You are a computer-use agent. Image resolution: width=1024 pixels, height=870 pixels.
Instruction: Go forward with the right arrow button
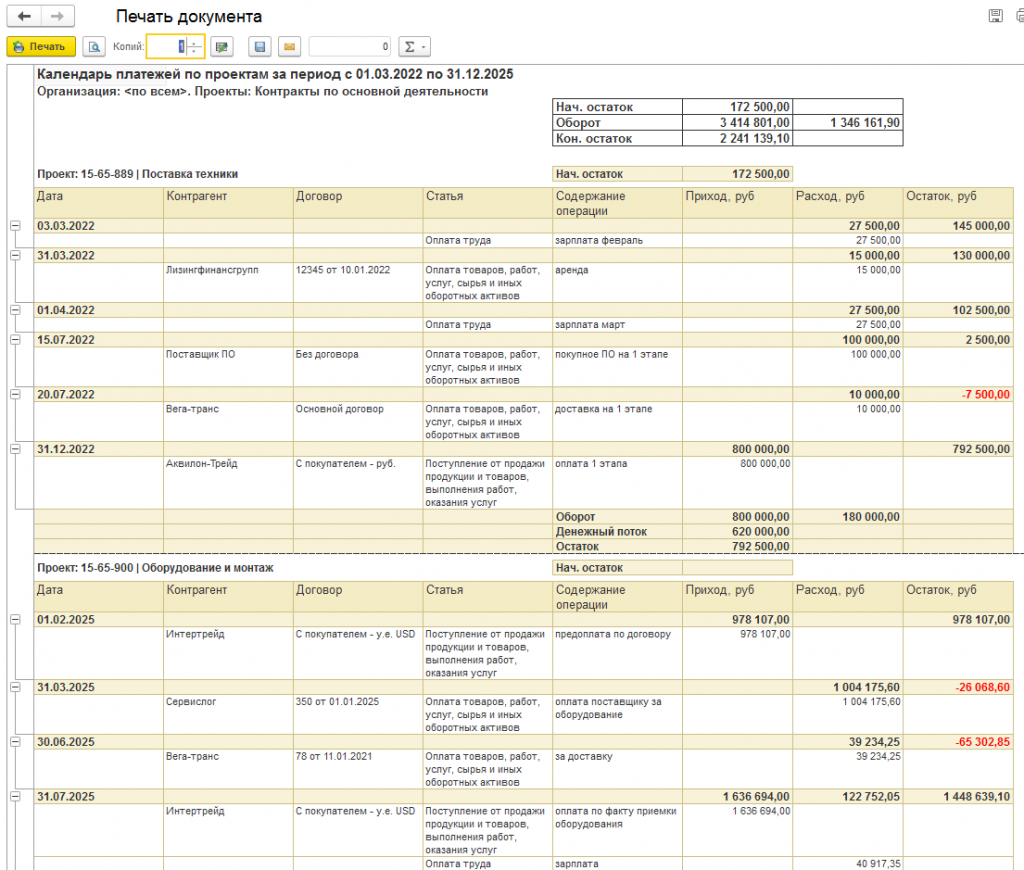[57, 16]
